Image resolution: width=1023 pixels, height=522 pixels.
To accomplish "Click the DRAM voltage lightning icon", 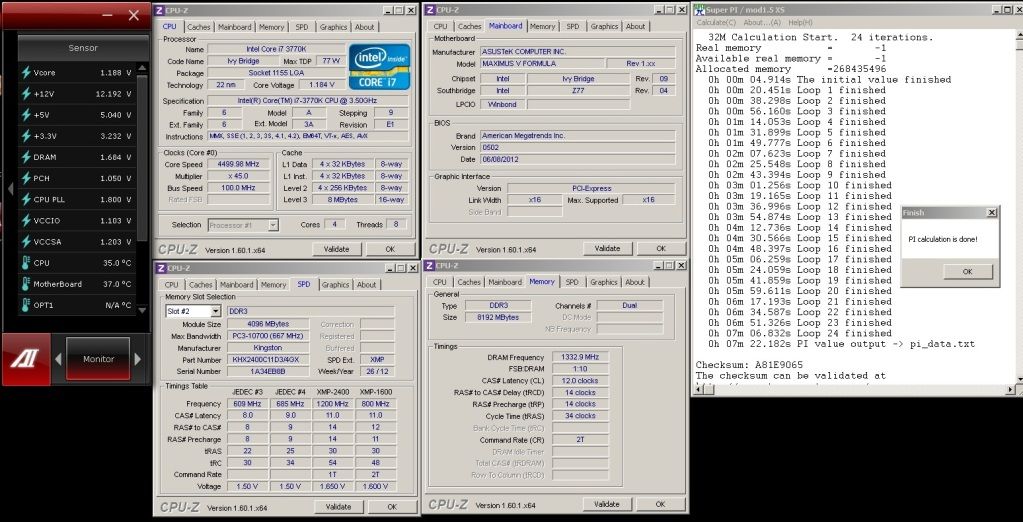I will tap(26, 156).
